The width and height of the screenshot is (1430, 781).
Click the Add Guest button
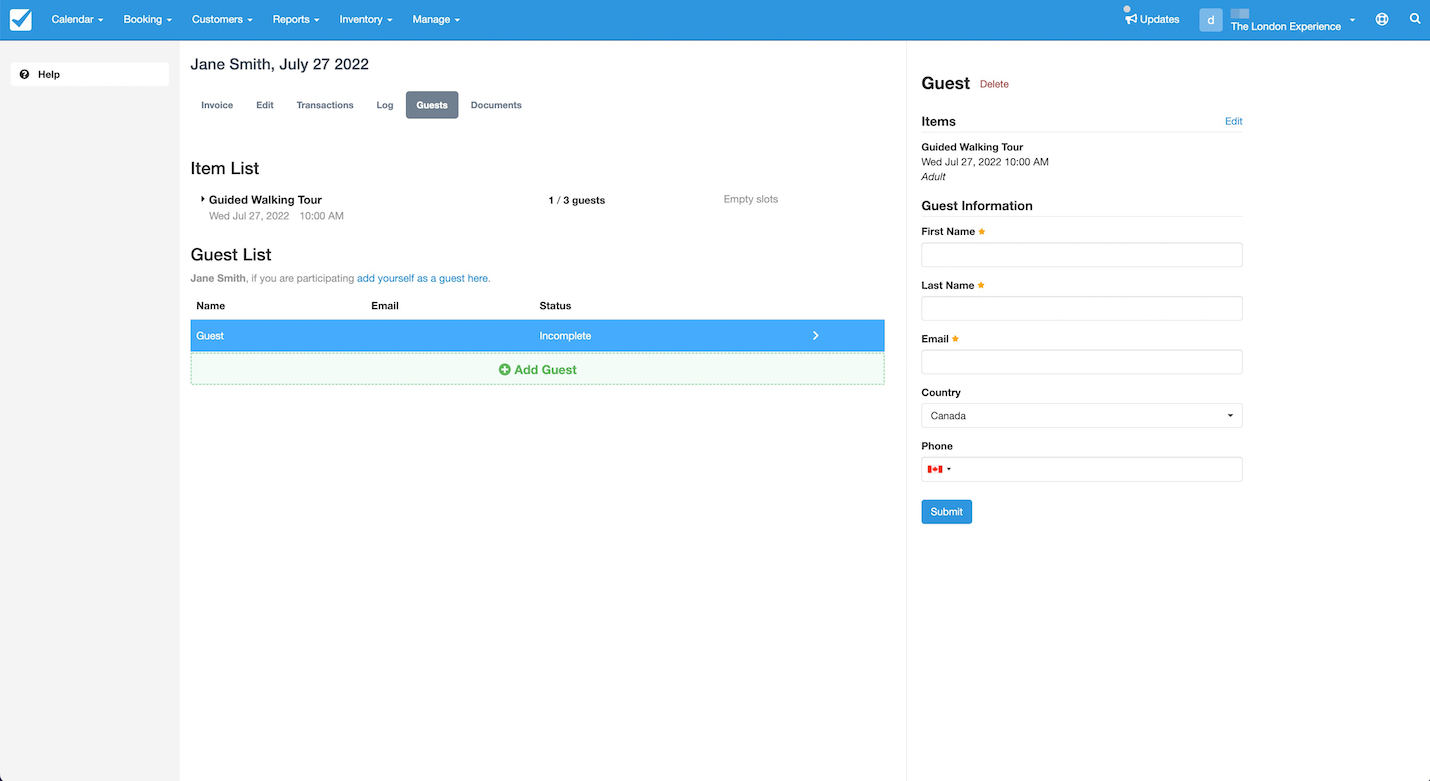pos(537,370)
